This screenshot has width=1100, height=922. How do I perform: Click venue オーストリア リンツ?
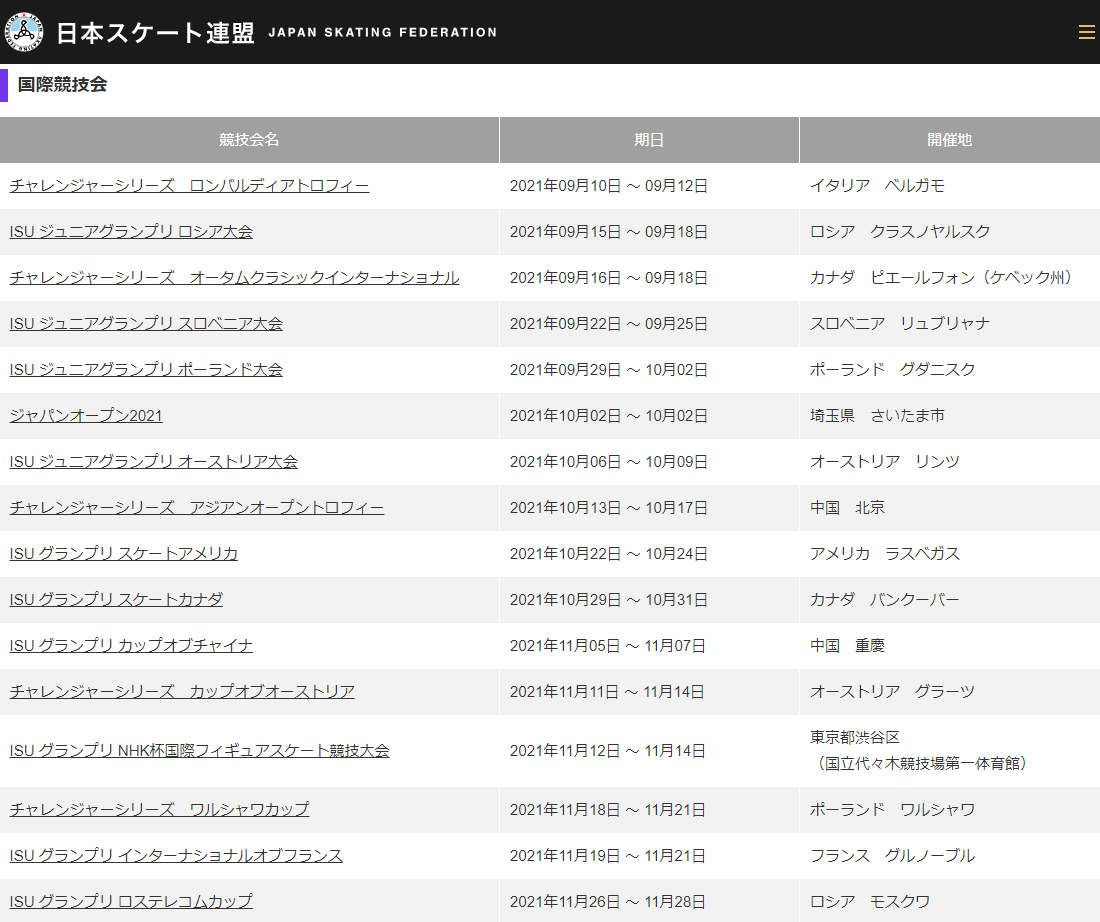tap(885, 462)
